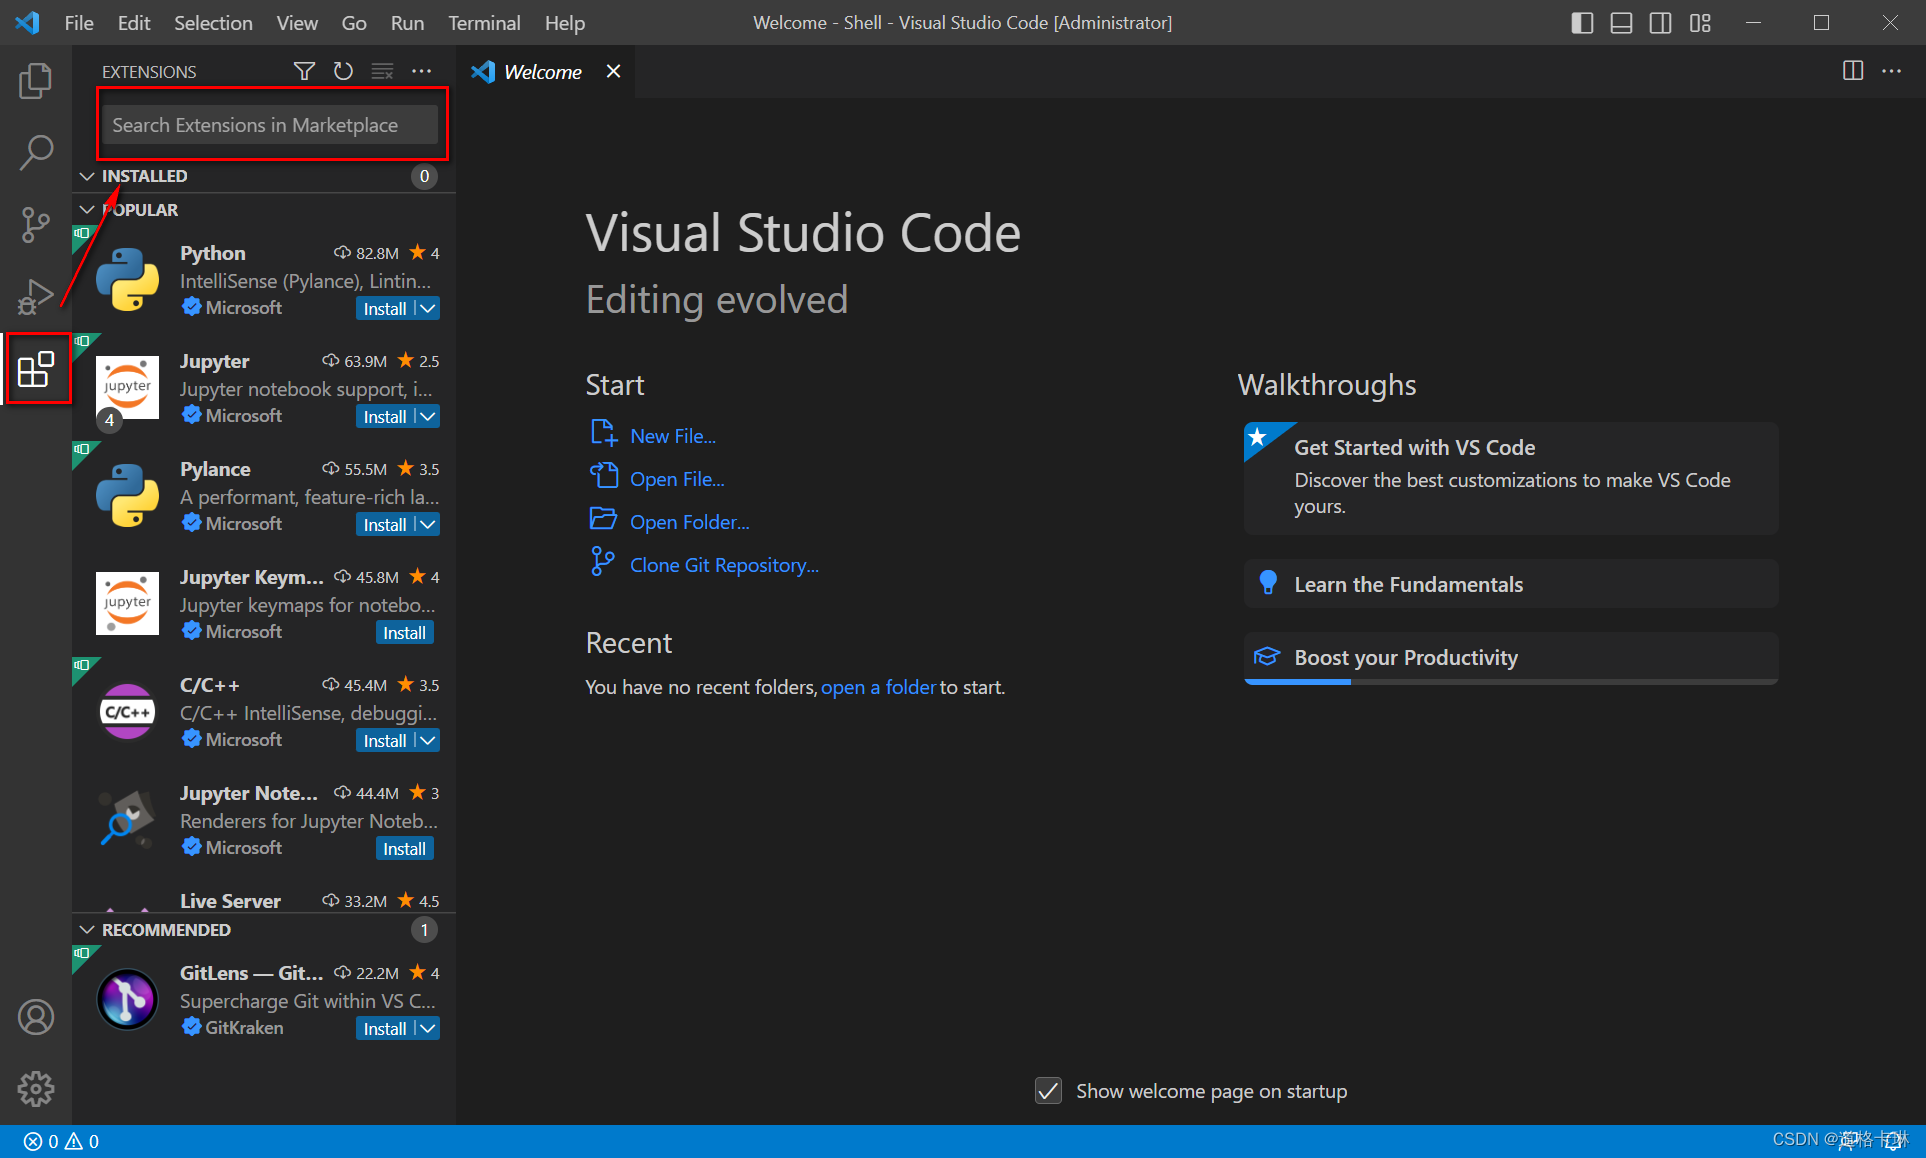Open the Edit menu
1926x1158 pixels.
click(x=134, y=23)
